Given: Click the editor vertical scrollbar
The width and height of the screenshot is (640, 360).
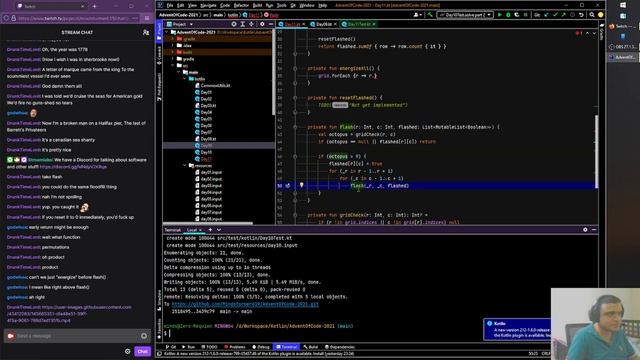Looking at the screenshot, I should 596,151.
